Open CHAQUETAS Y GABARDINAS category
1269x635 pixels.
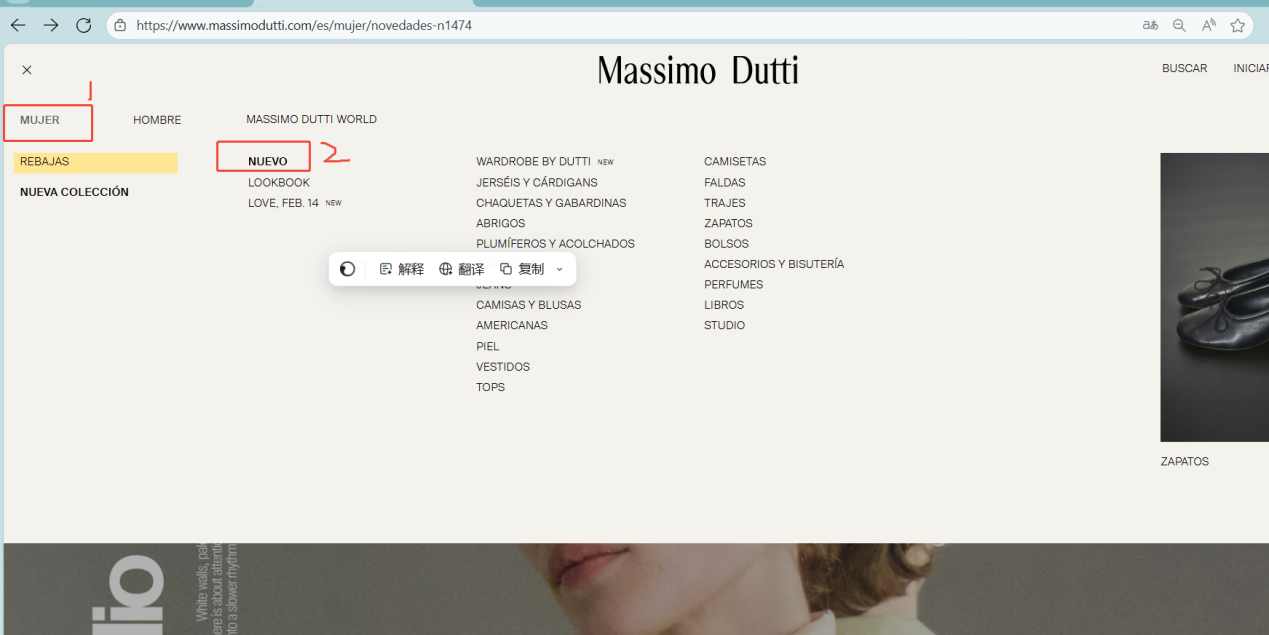(551, 203)
